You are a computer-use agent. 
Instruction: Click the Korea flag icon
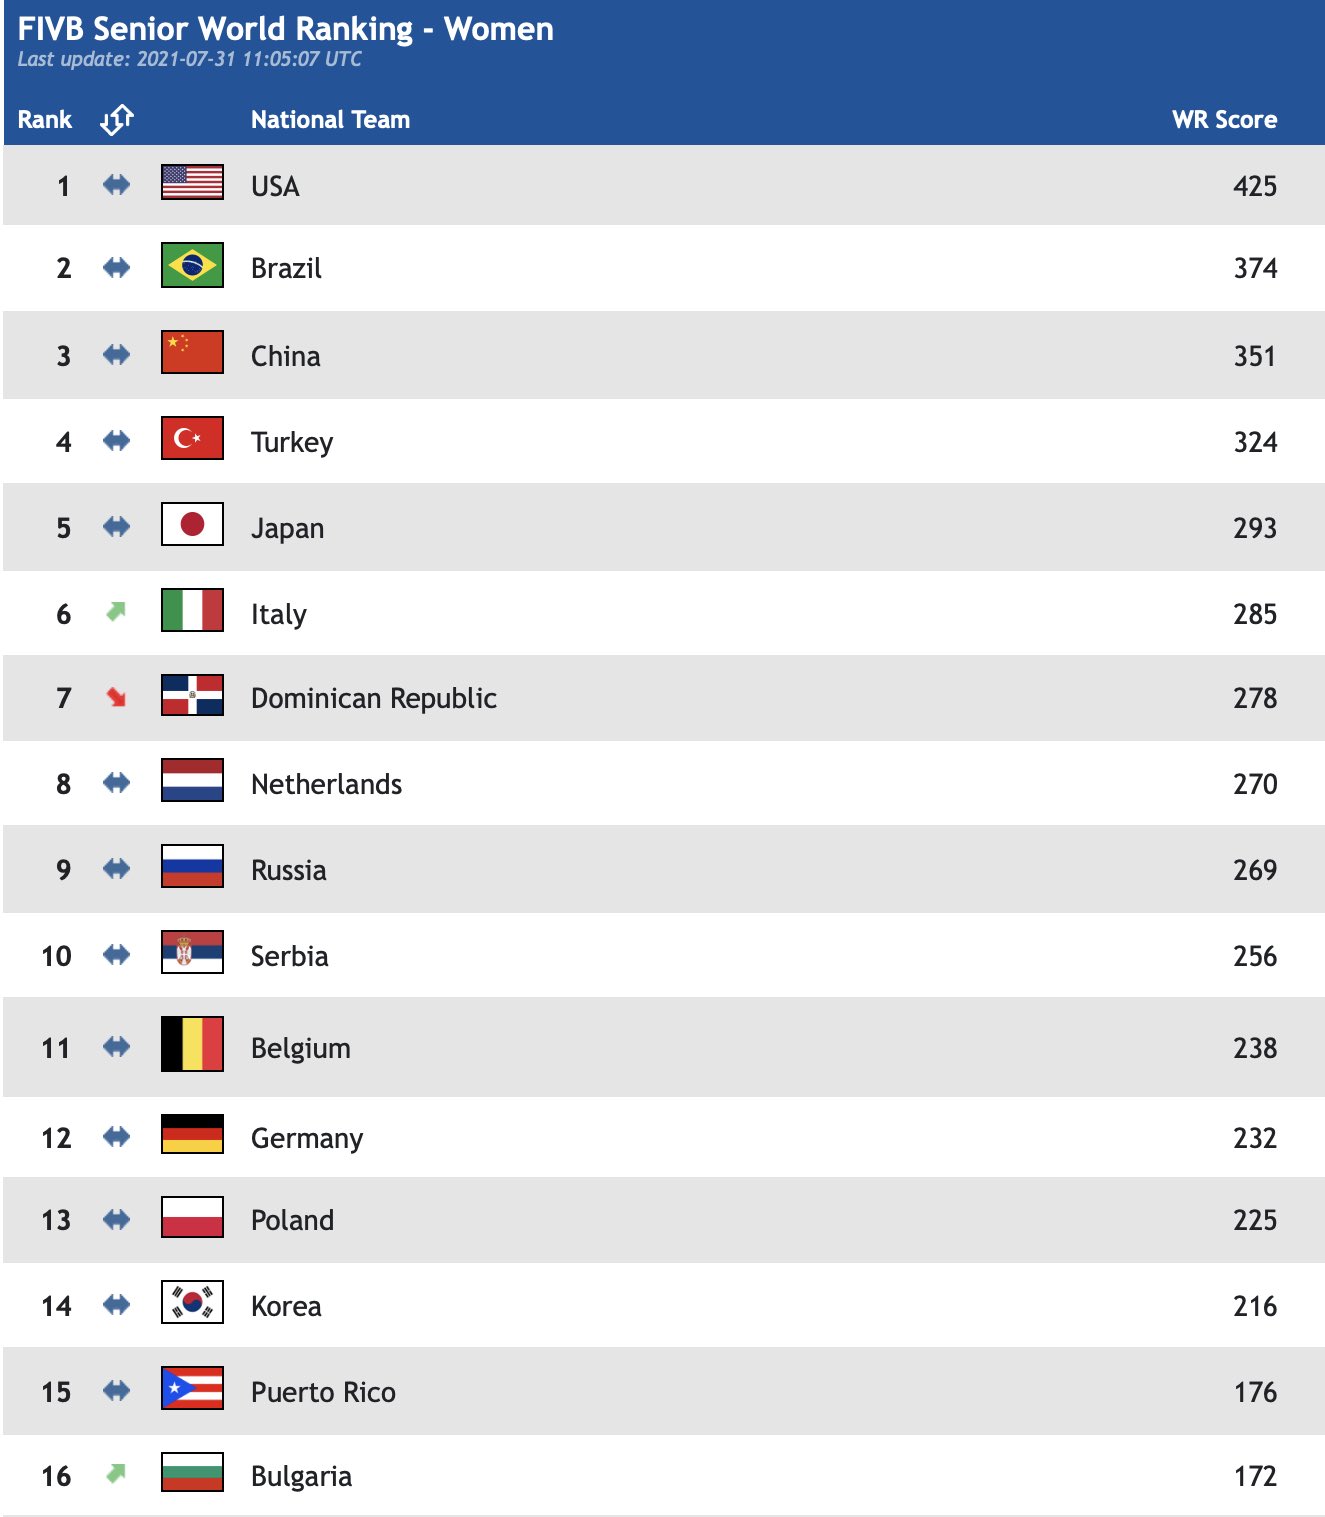point(192,1302)
